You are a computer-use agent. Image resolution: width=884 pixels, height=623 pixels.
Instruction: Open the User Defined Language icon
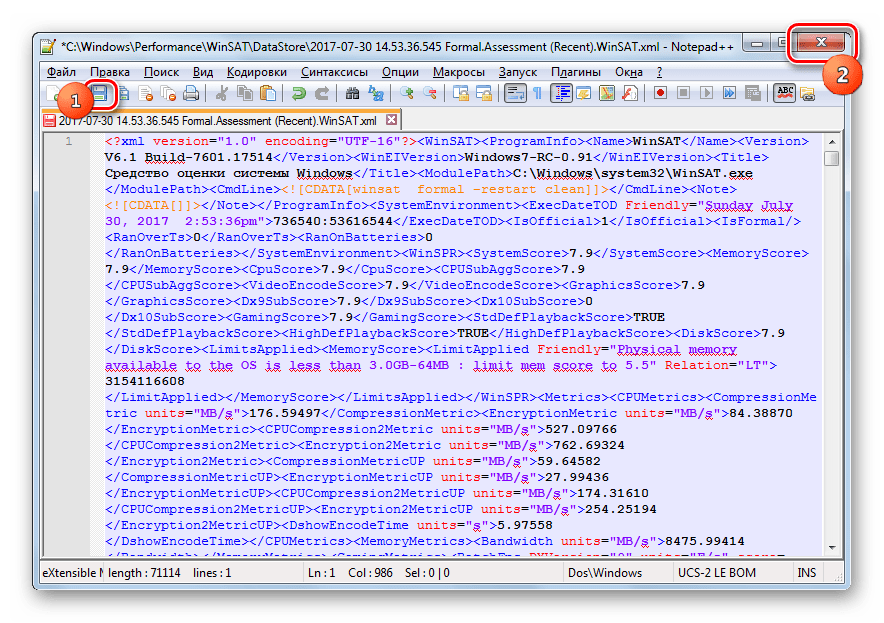[x=584, y=93]
